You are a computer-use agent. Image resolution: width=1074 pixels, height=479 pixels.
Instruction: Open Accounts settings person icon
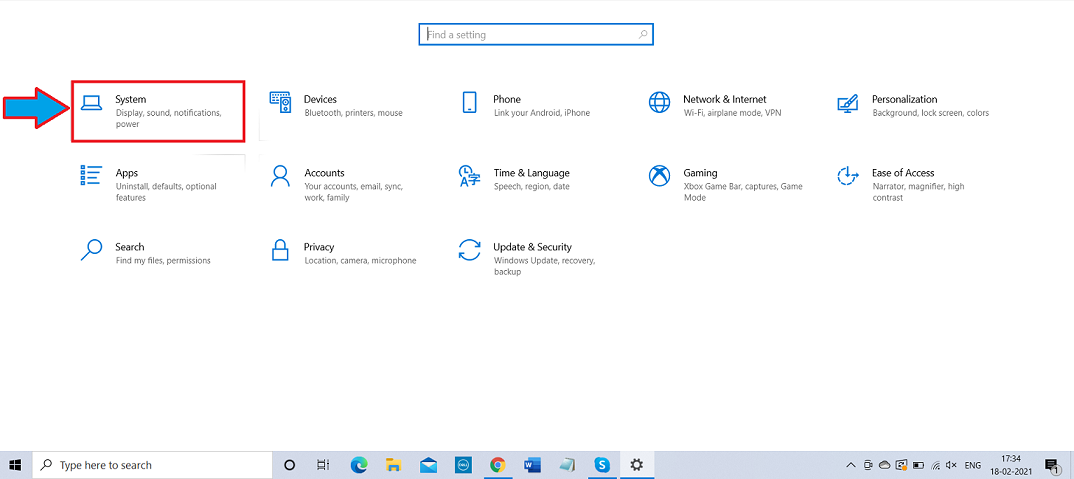pyautogui.click(x=280, y=177)
